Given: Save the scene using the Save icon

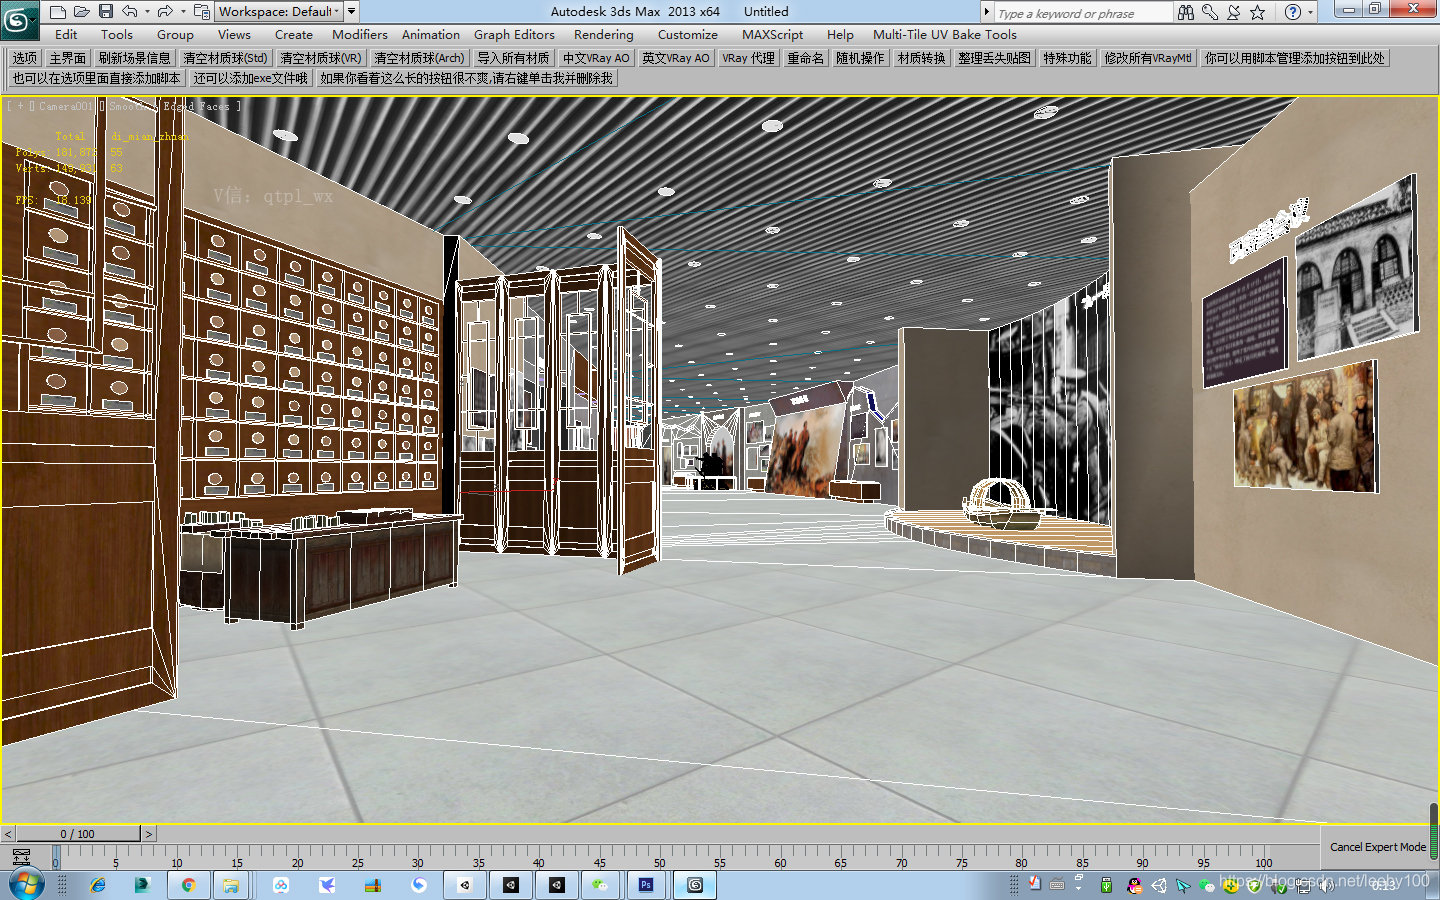Looking at the screenshot, I should pyautogui.click(x=106, y=11).
